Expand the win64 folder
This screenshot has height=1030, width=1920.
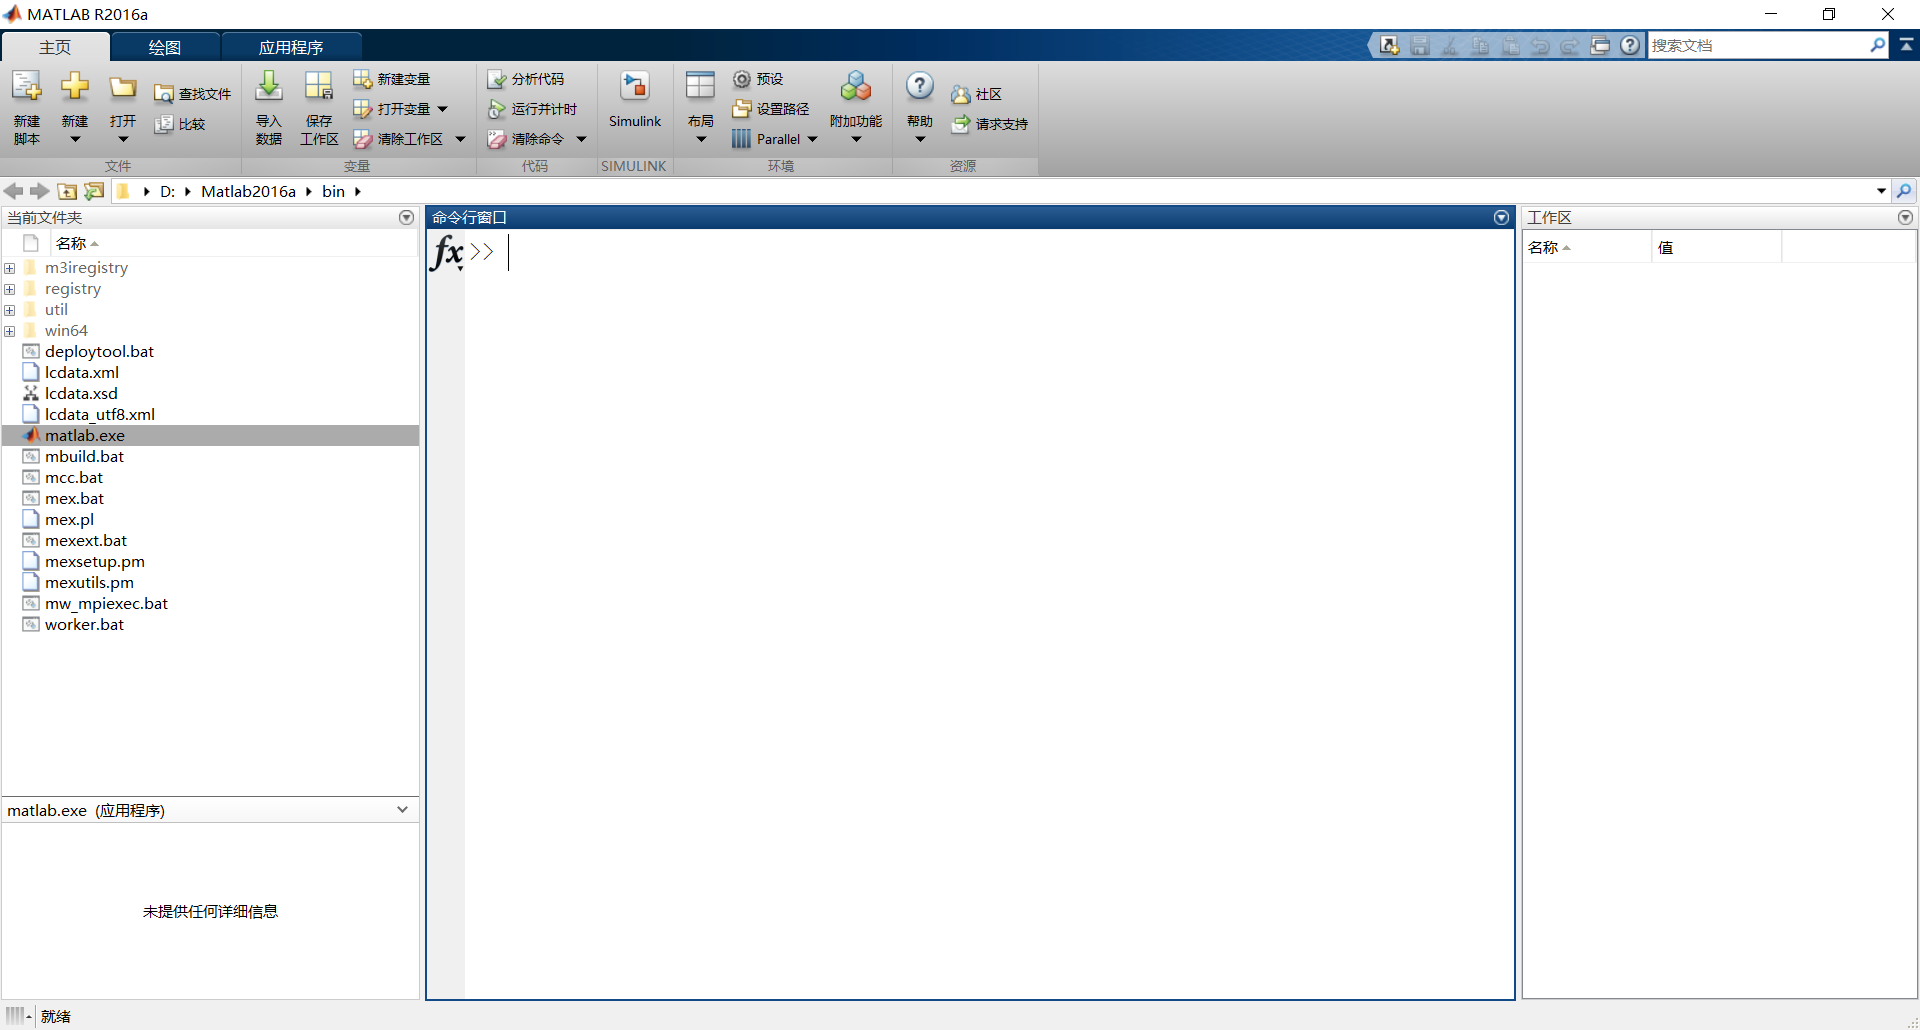pyautogui.click(x=9, y=331)
